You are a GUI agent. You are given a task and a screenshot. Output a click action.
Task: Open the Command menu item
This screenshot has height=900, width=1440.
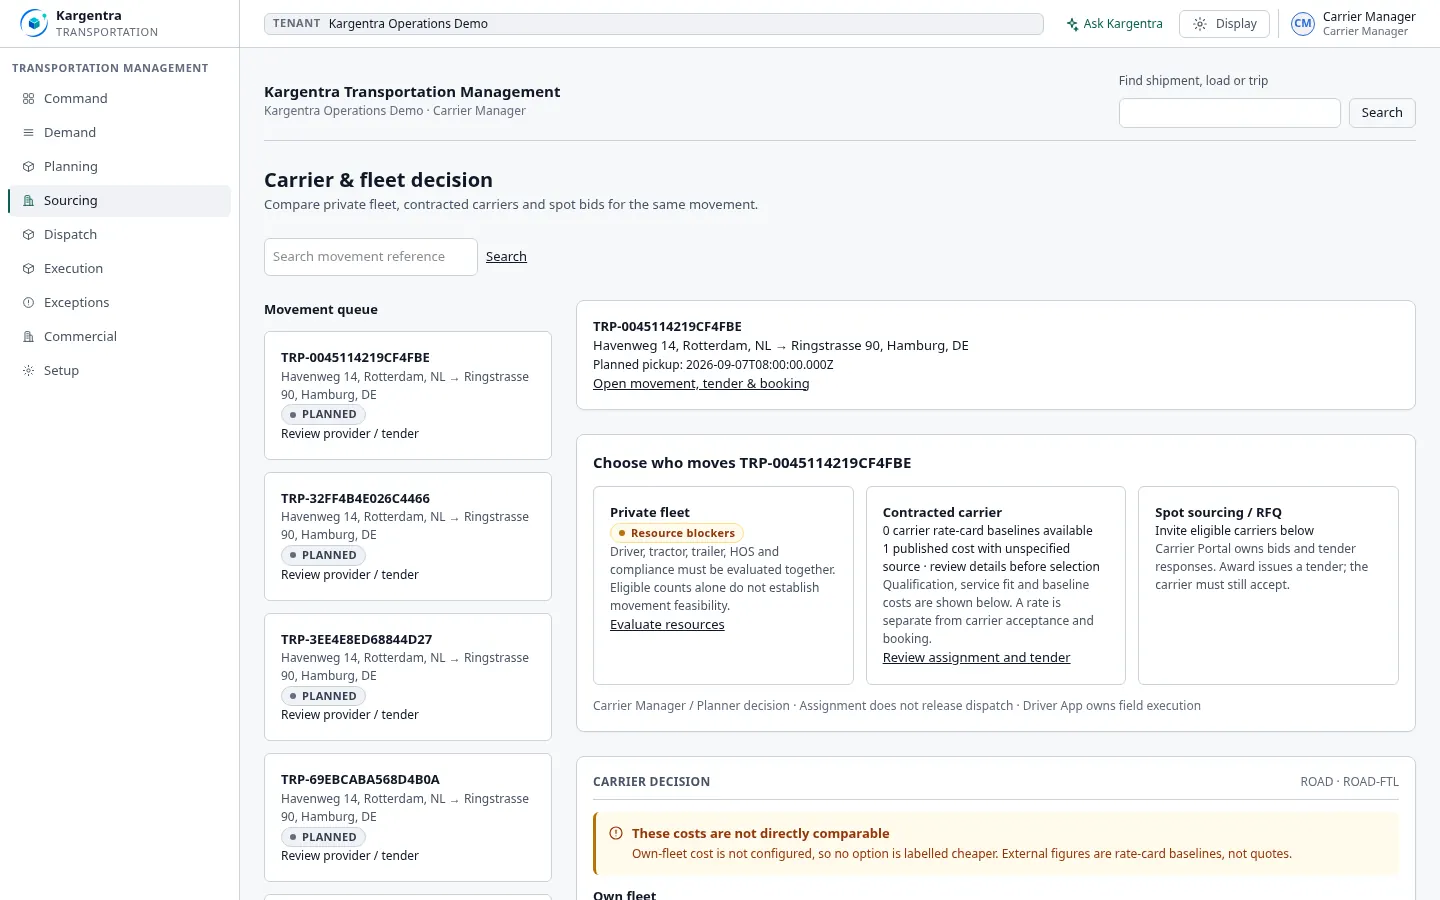[x=119, y=98]
